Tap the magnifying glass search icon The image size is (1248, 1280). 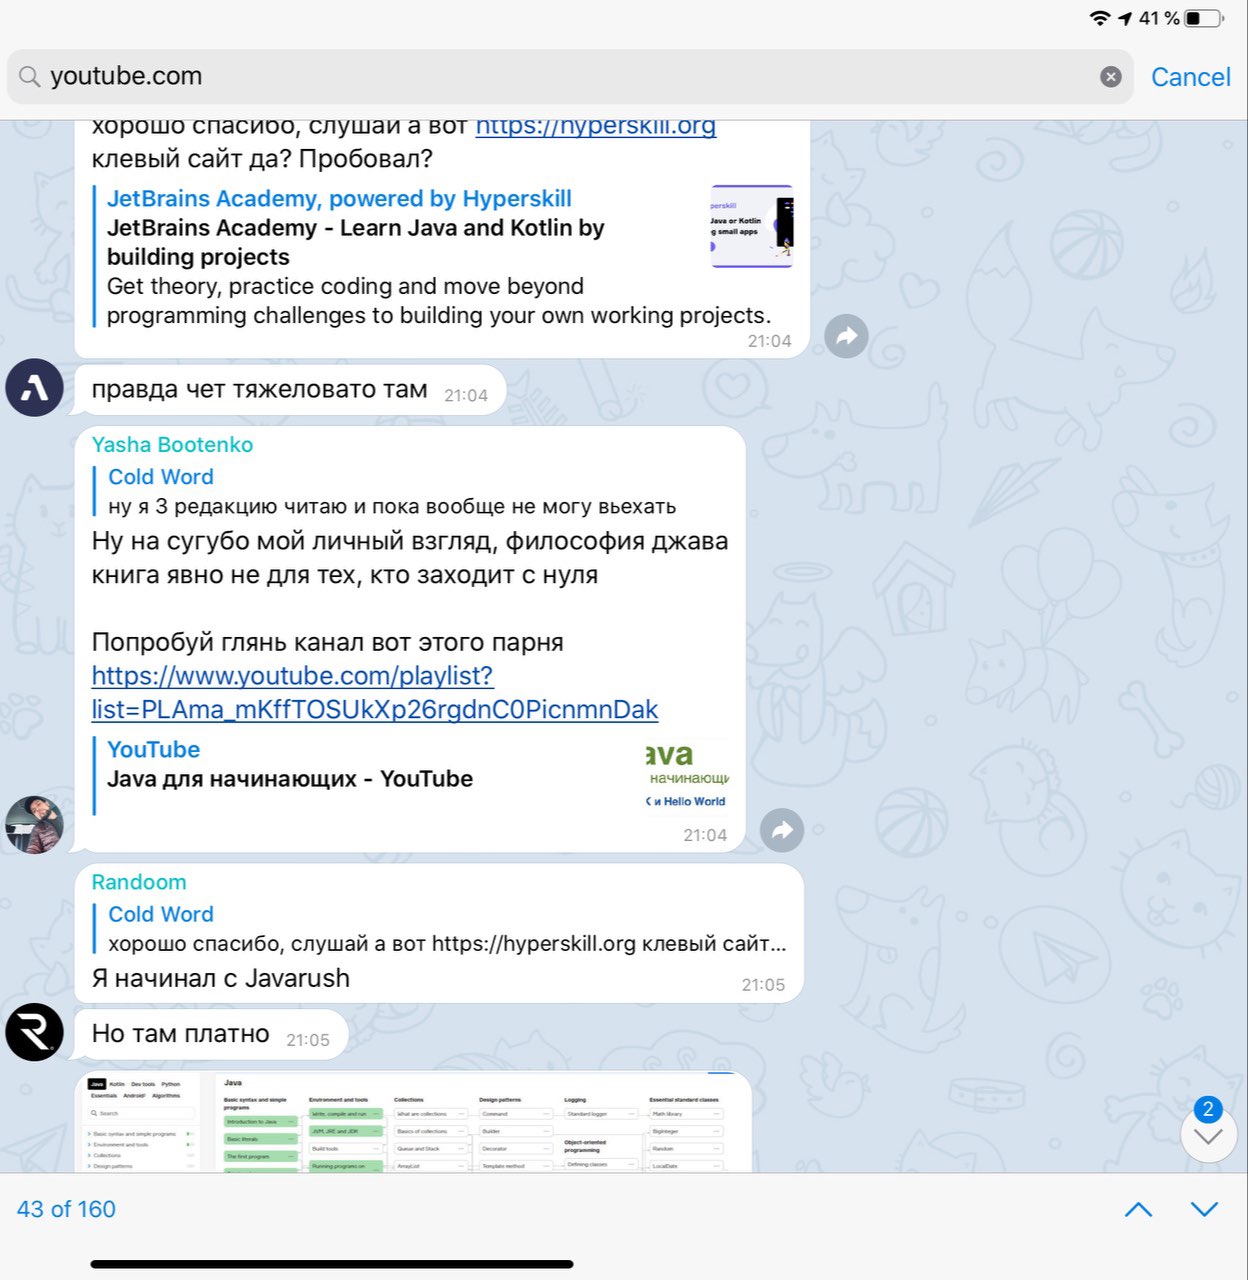click(30, 77)
